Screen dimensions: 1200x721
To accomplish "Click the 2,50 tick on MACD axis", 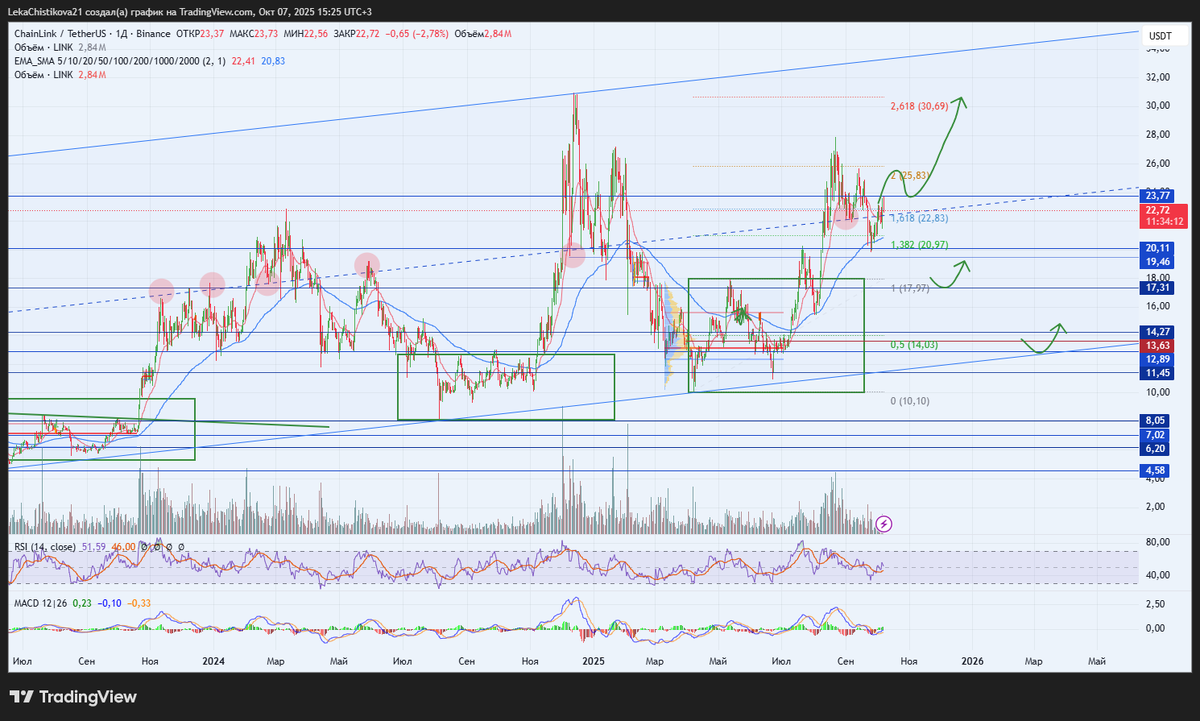I will click(1155, 604).
